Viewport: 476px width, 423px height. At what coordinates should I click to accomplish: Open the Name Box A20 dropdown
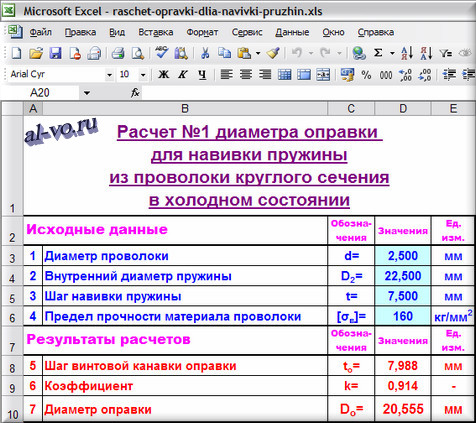point(87,93)
